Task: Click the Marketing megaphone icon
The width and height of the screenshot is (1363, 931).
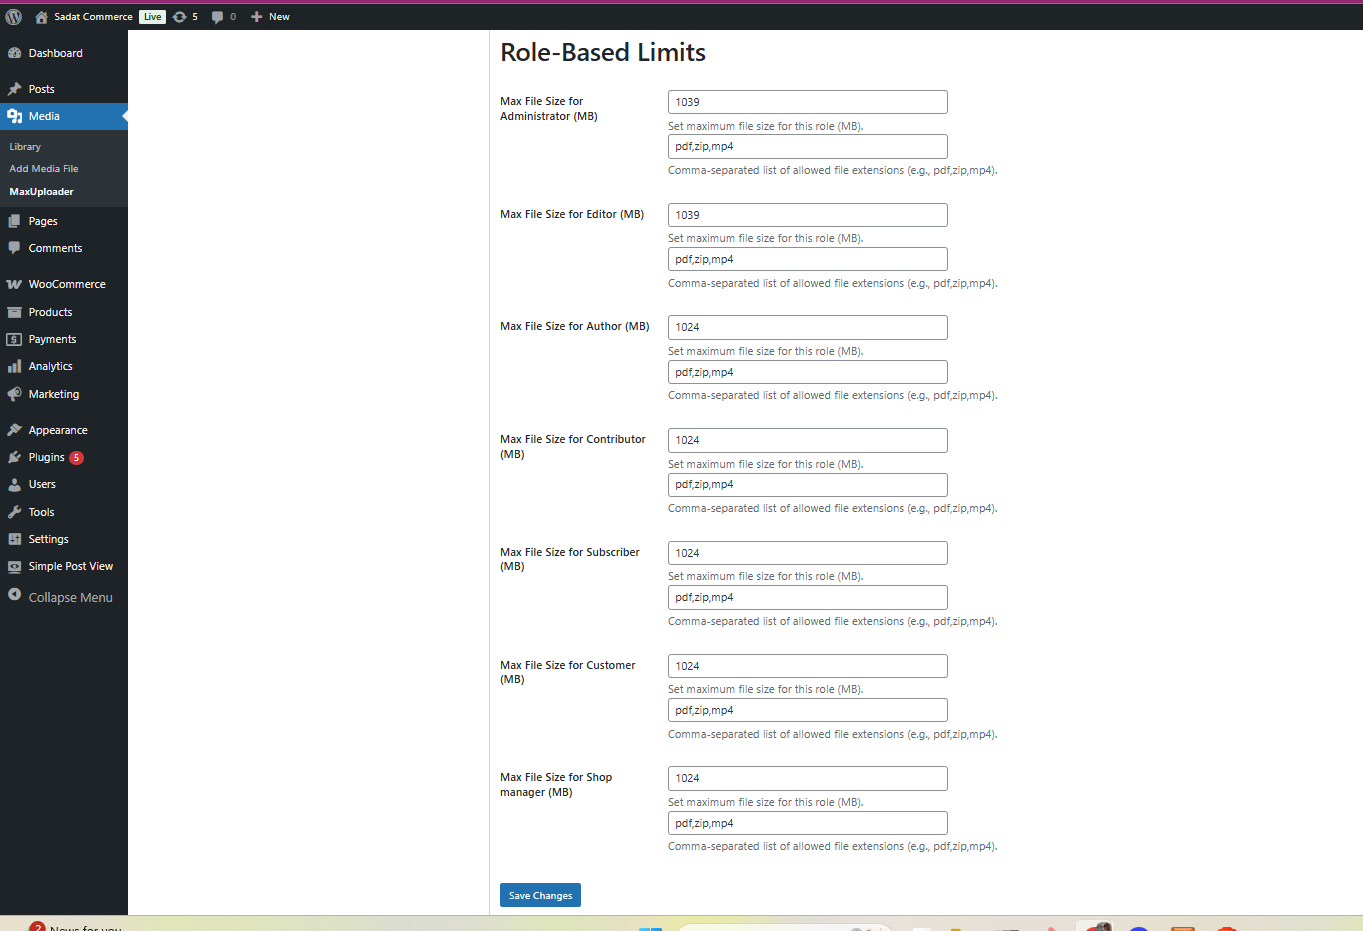Action: coord(15,395)
